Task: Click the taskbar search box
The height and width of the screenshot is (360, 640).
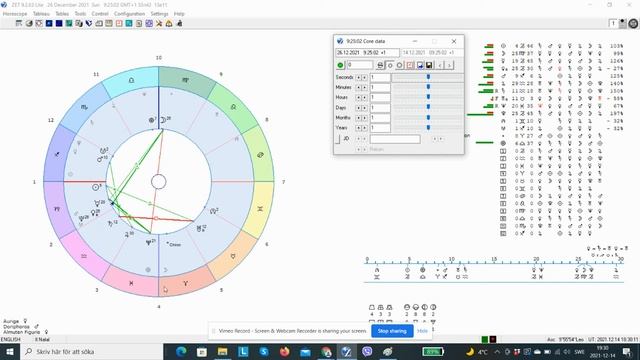Action: [92, 351]
